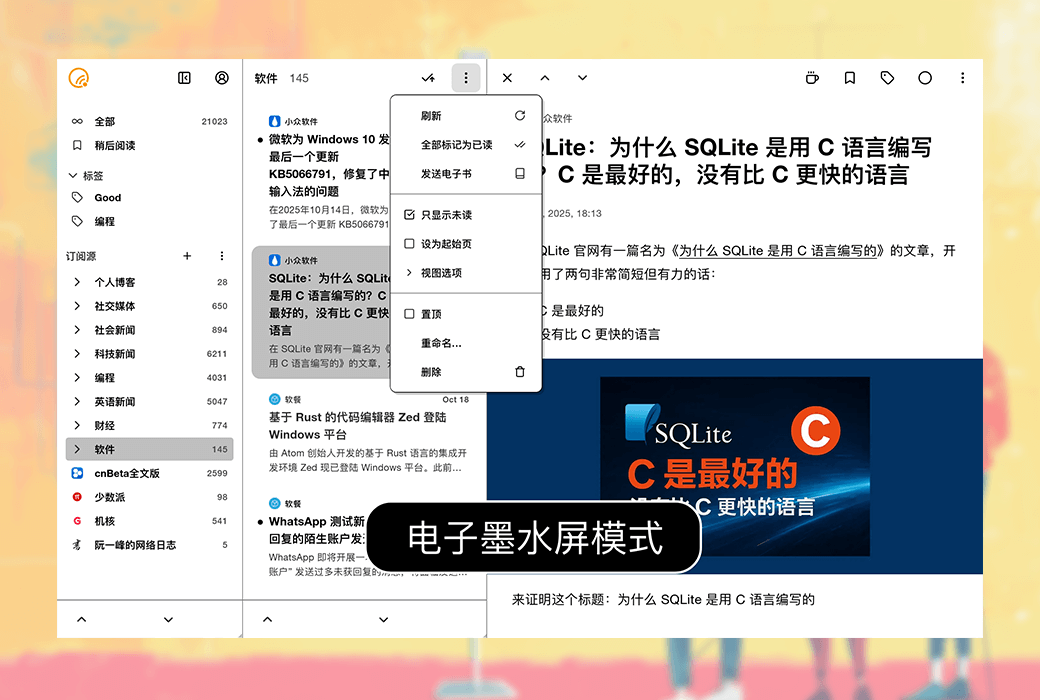The height and width of the screenshot is (700, 1040).
Task: Toggle the 只显示未读 checkbox
Action: pyautogui.click(x=409, y=215)
